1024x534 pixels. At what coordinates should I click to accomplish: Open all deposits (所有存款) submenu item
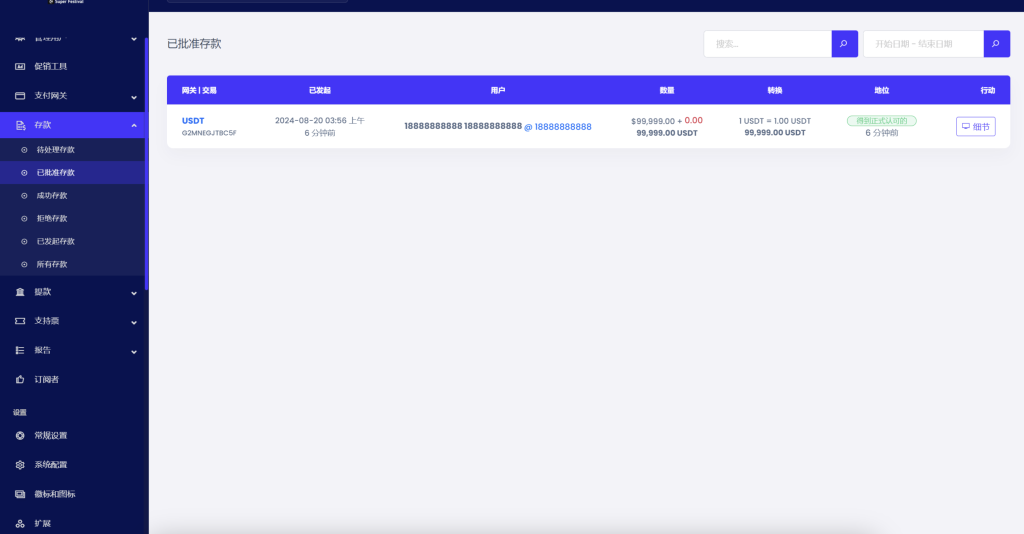point(51,265)
